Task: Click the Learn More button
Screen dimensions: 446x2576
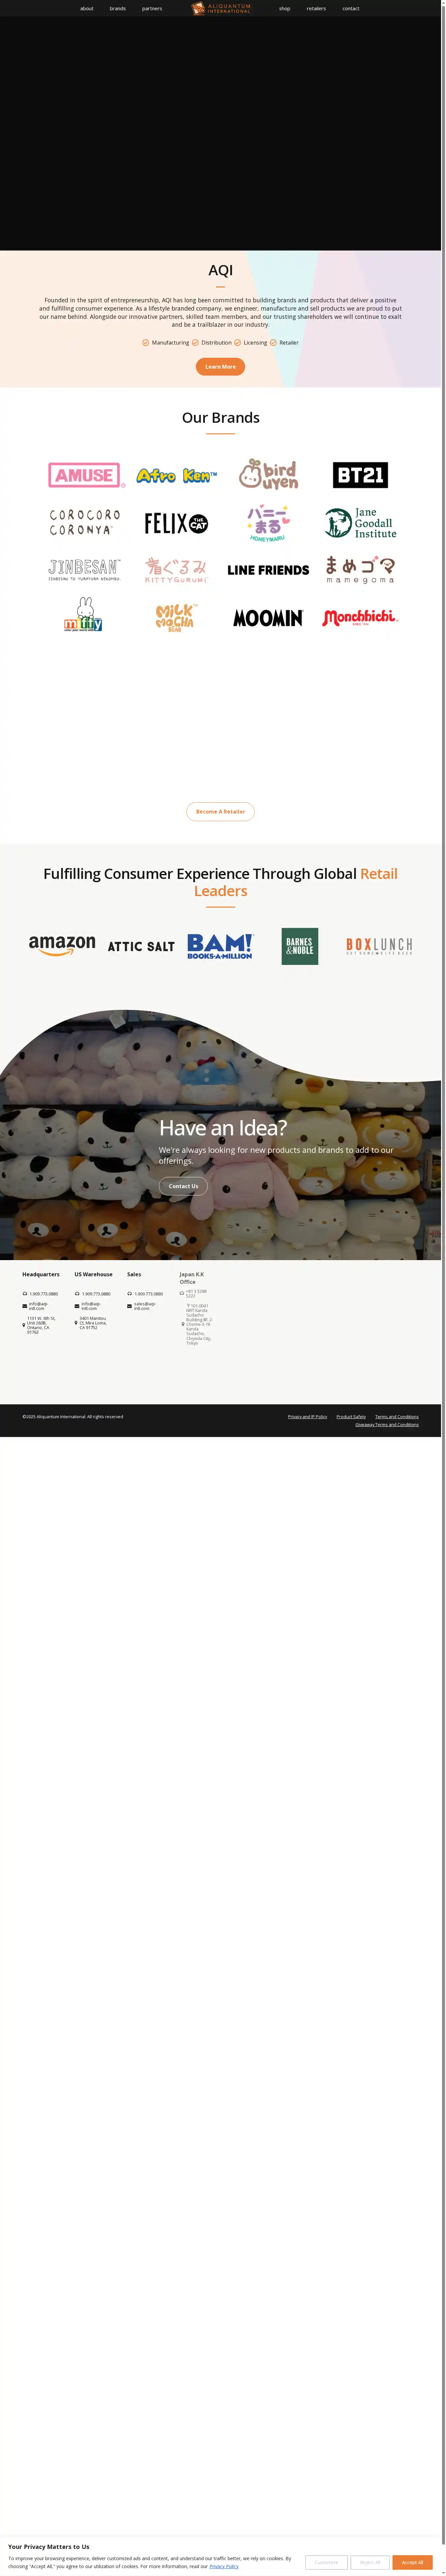Action: pyautogui.click(x=220, y=367)
